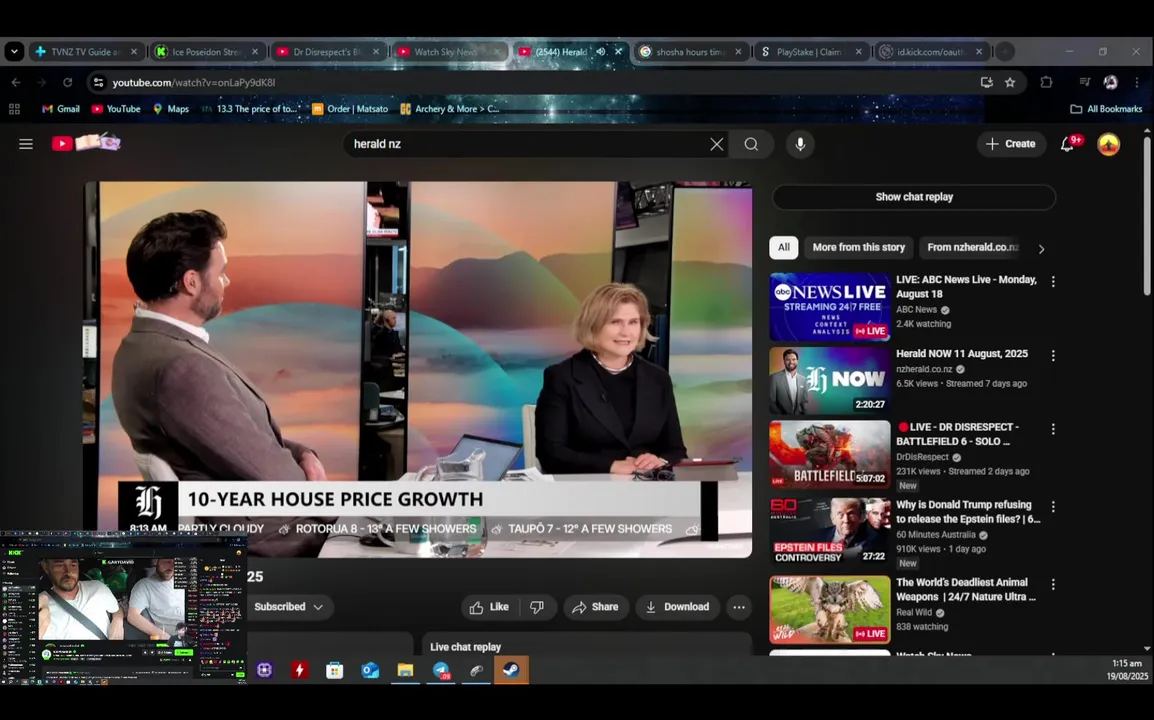Open a new browser tab
This screenshot has width=1154, height=720.
[1005, 52]
